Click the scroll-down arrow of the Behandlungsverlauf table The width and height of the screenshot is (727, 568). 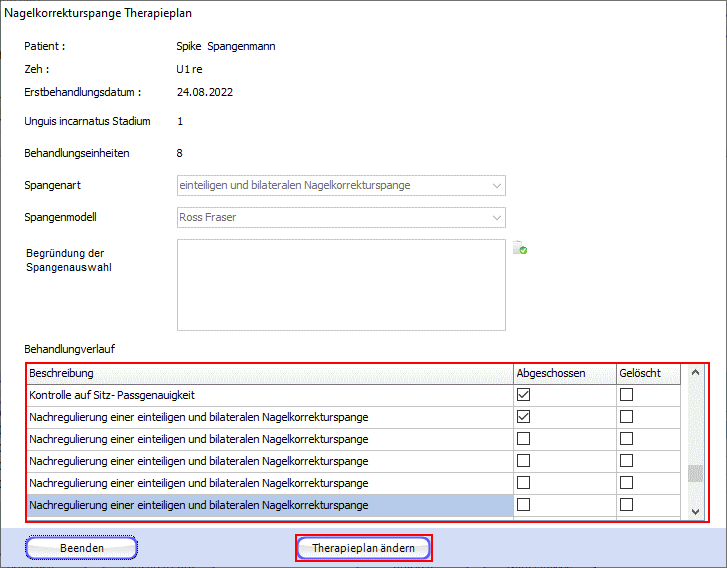(696, 511)
